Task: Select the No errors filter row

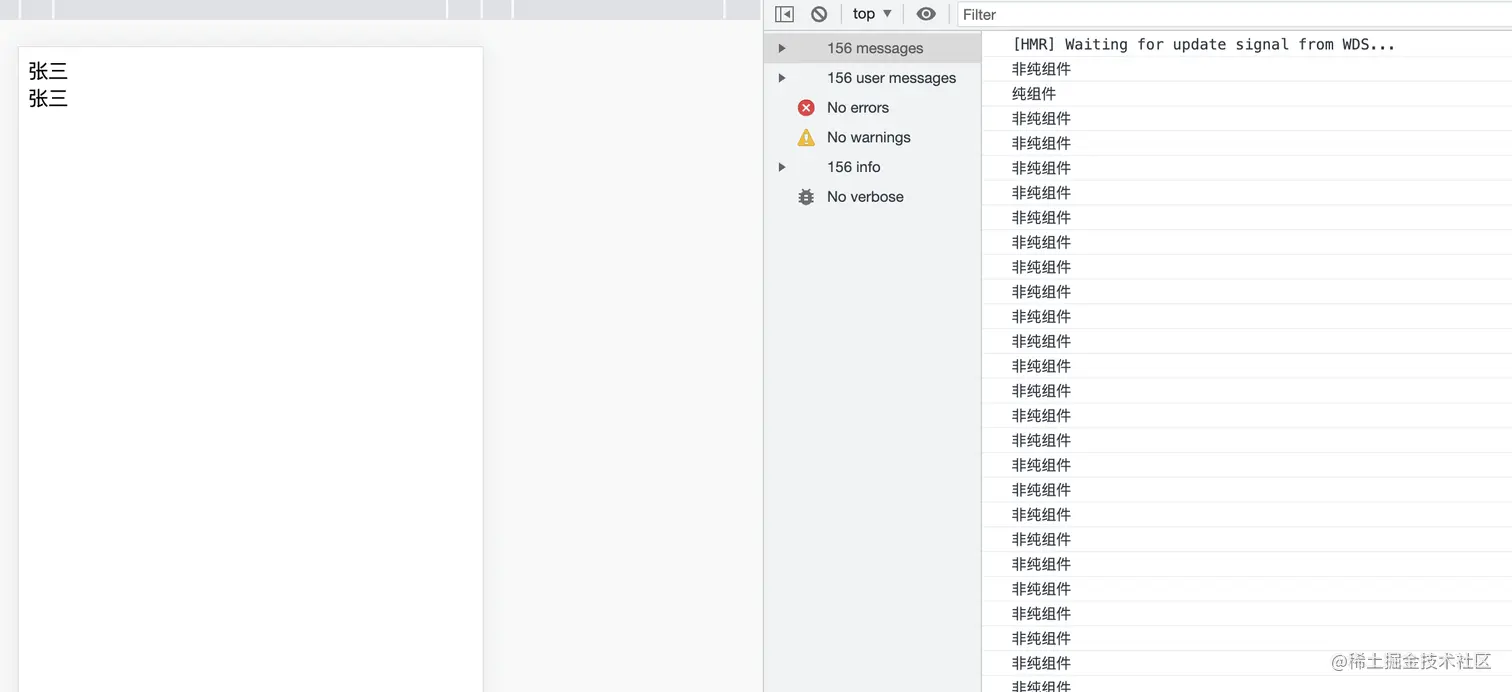Action: [x=873, y=108]
